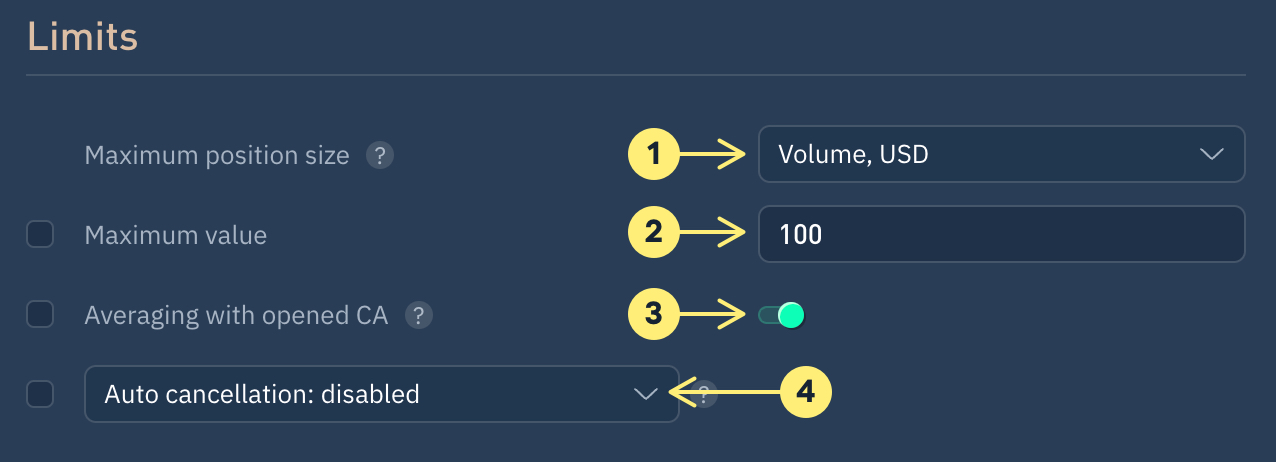Click the Maximum value input showing 100
The height and width of the screenshot is (462, 1276).
pyautogui.click(x=1000, y=235)
